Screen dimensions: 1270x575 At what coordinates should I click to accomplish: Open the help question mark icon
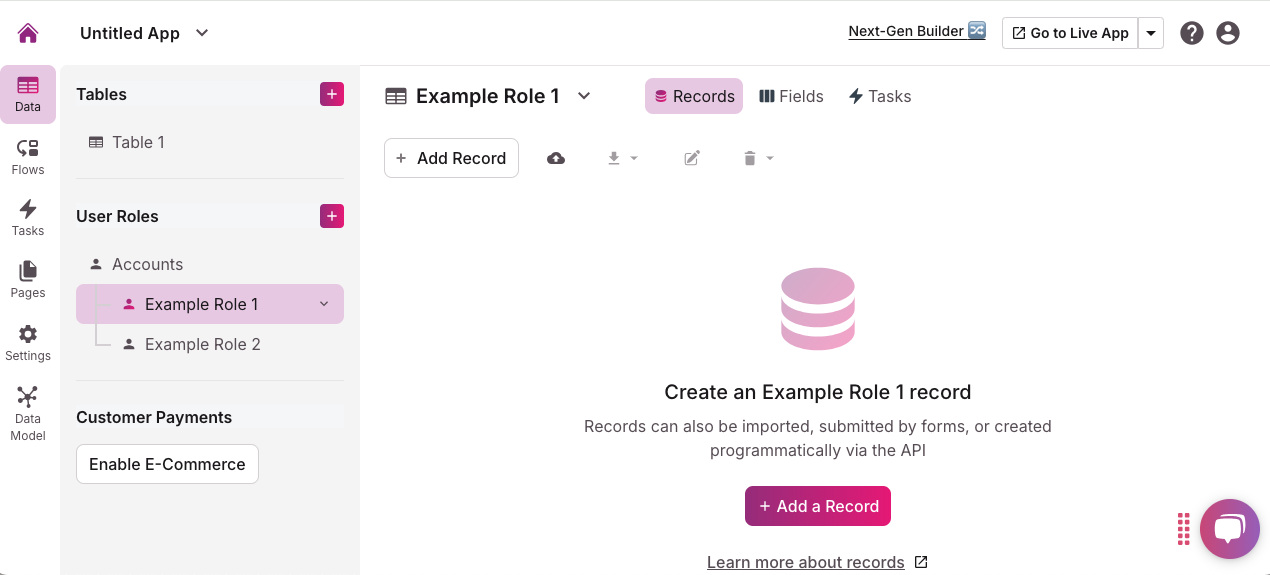pos(1191,33)
